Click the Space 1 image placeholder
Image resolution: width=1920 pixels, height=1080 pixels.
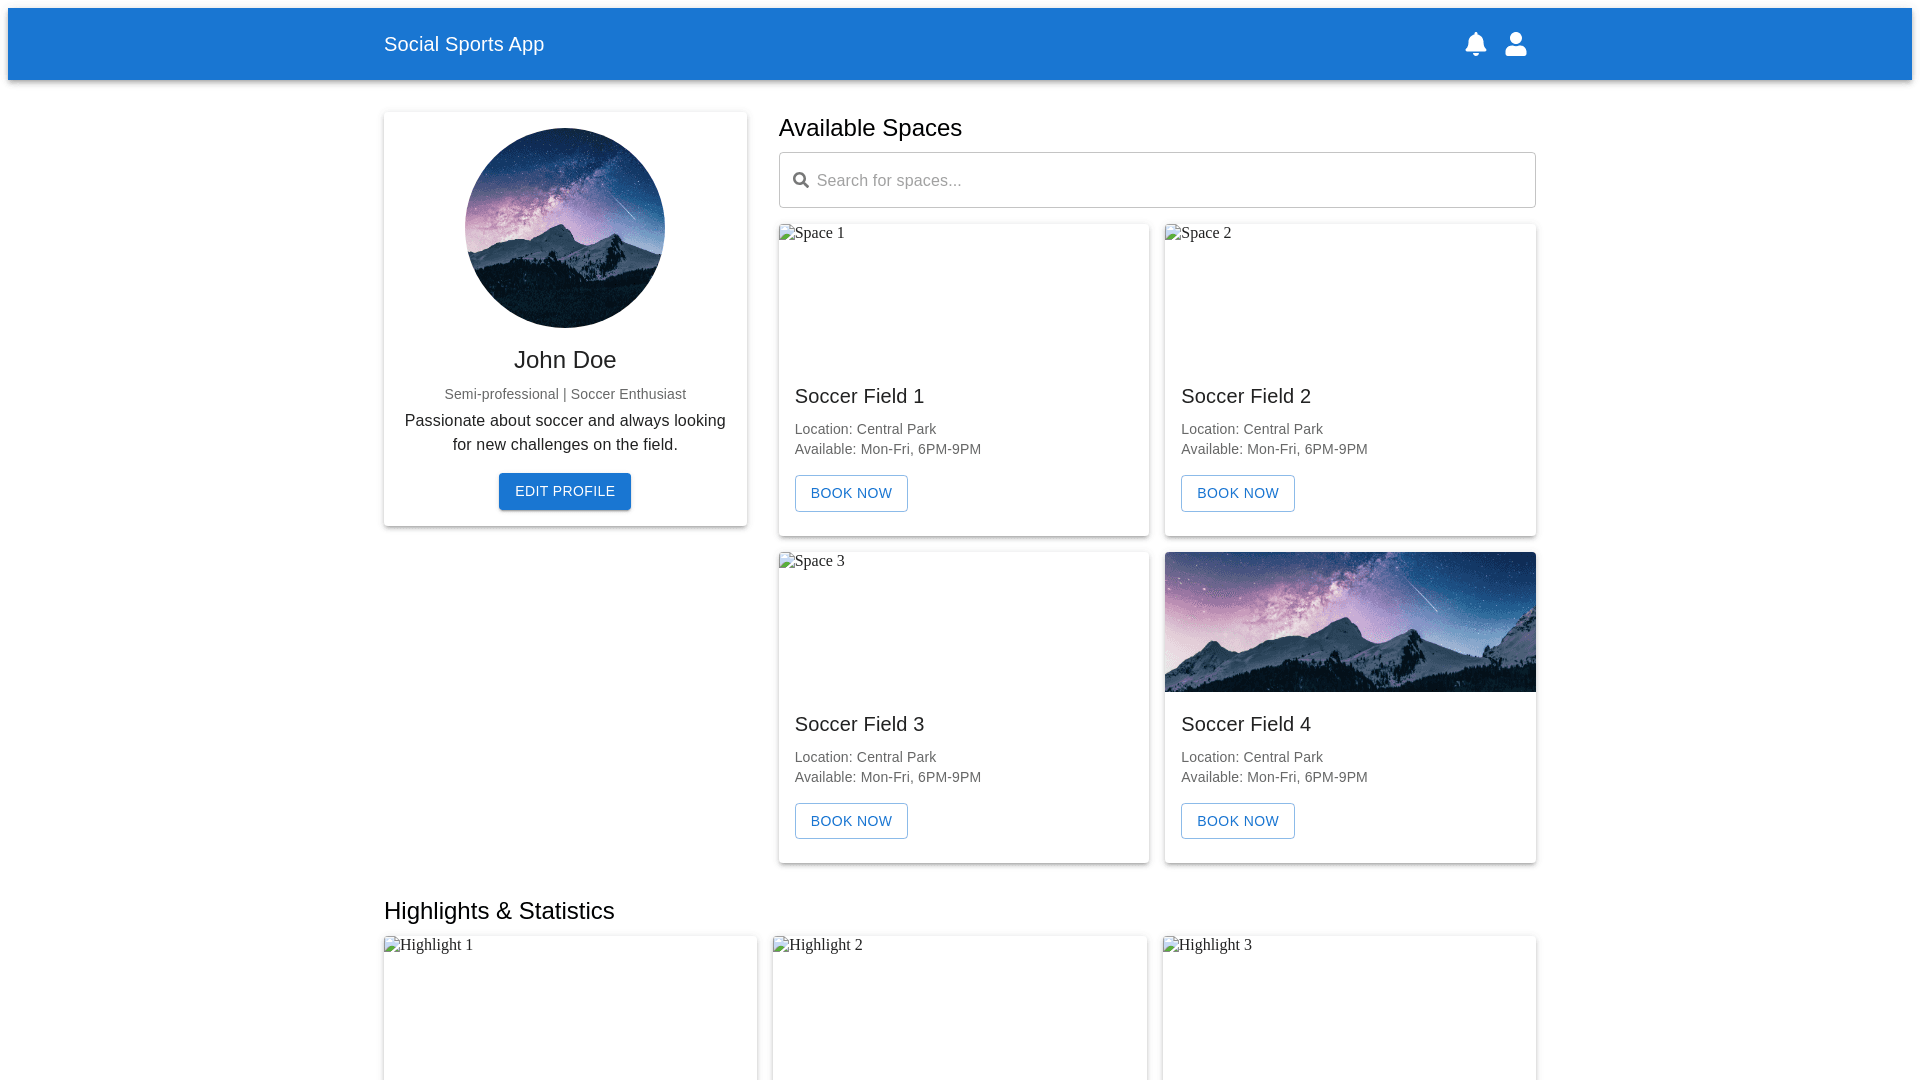(963, 294)
